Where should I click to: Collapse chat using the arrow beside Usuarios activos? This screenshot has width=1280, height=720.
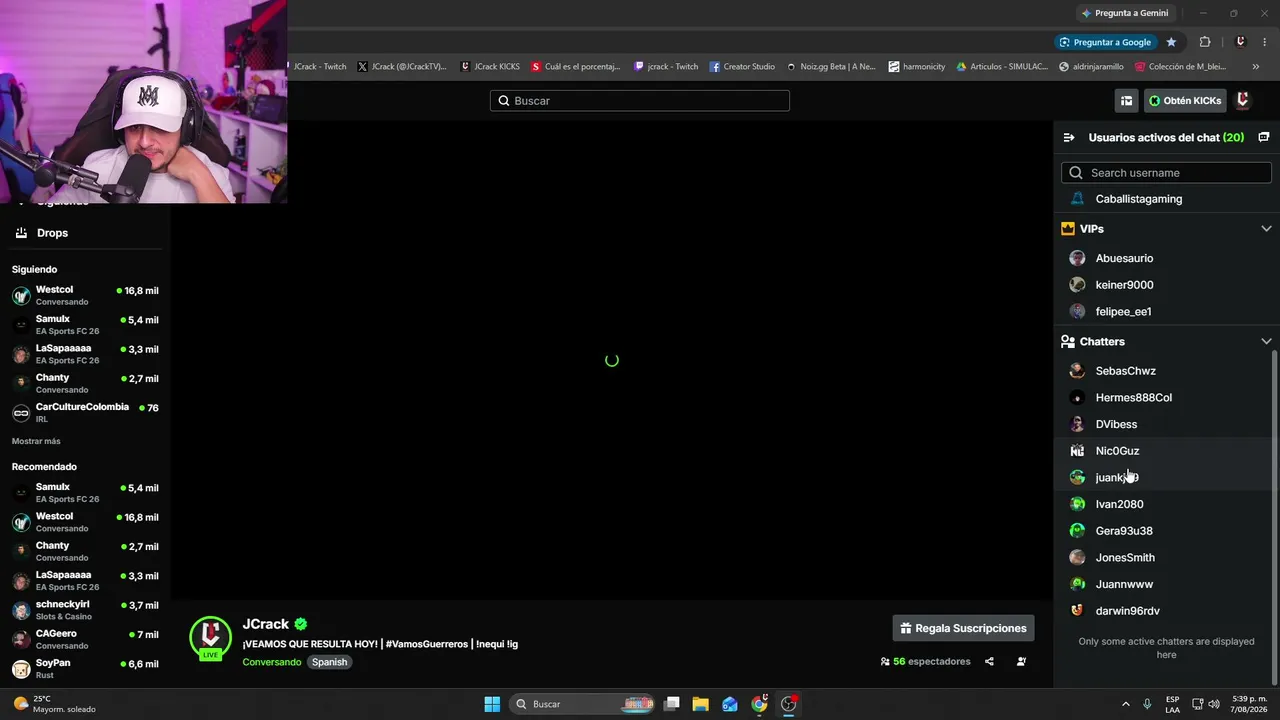click(1069, 138)
